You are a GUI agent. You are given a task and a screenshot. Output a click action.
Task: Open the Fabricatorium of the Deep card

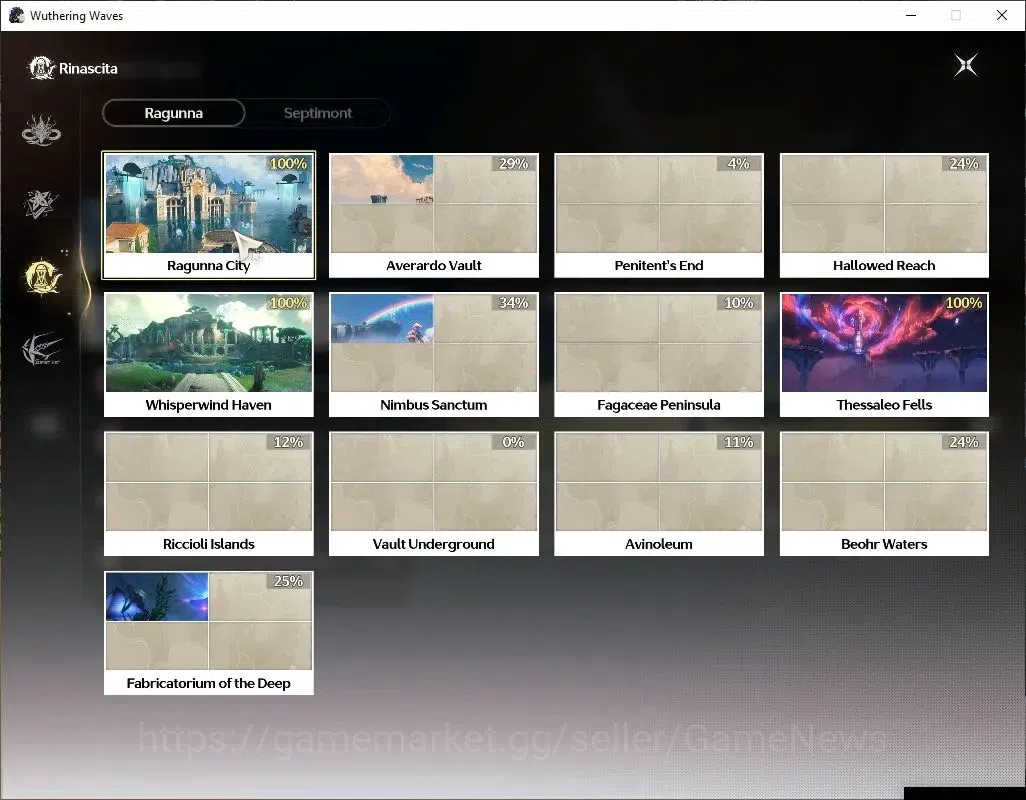pos(209,633)
